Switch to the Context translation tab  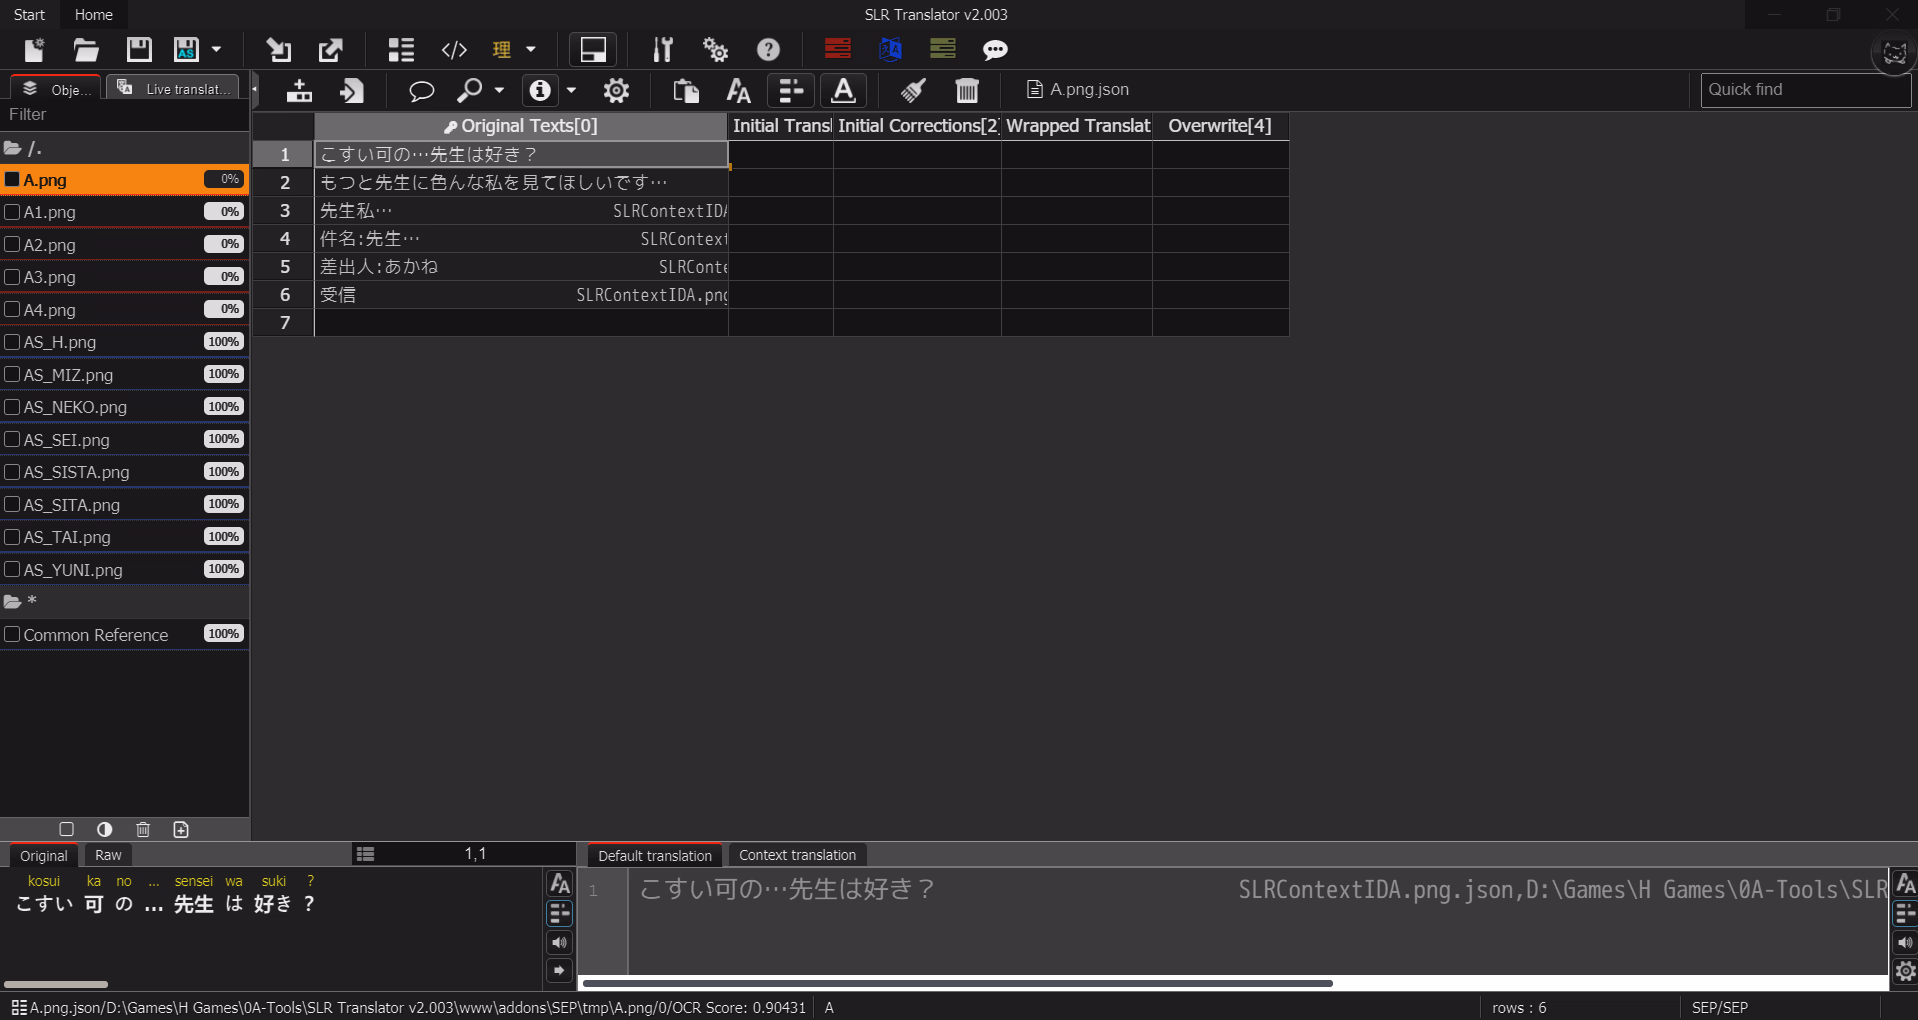coord(797,855)
